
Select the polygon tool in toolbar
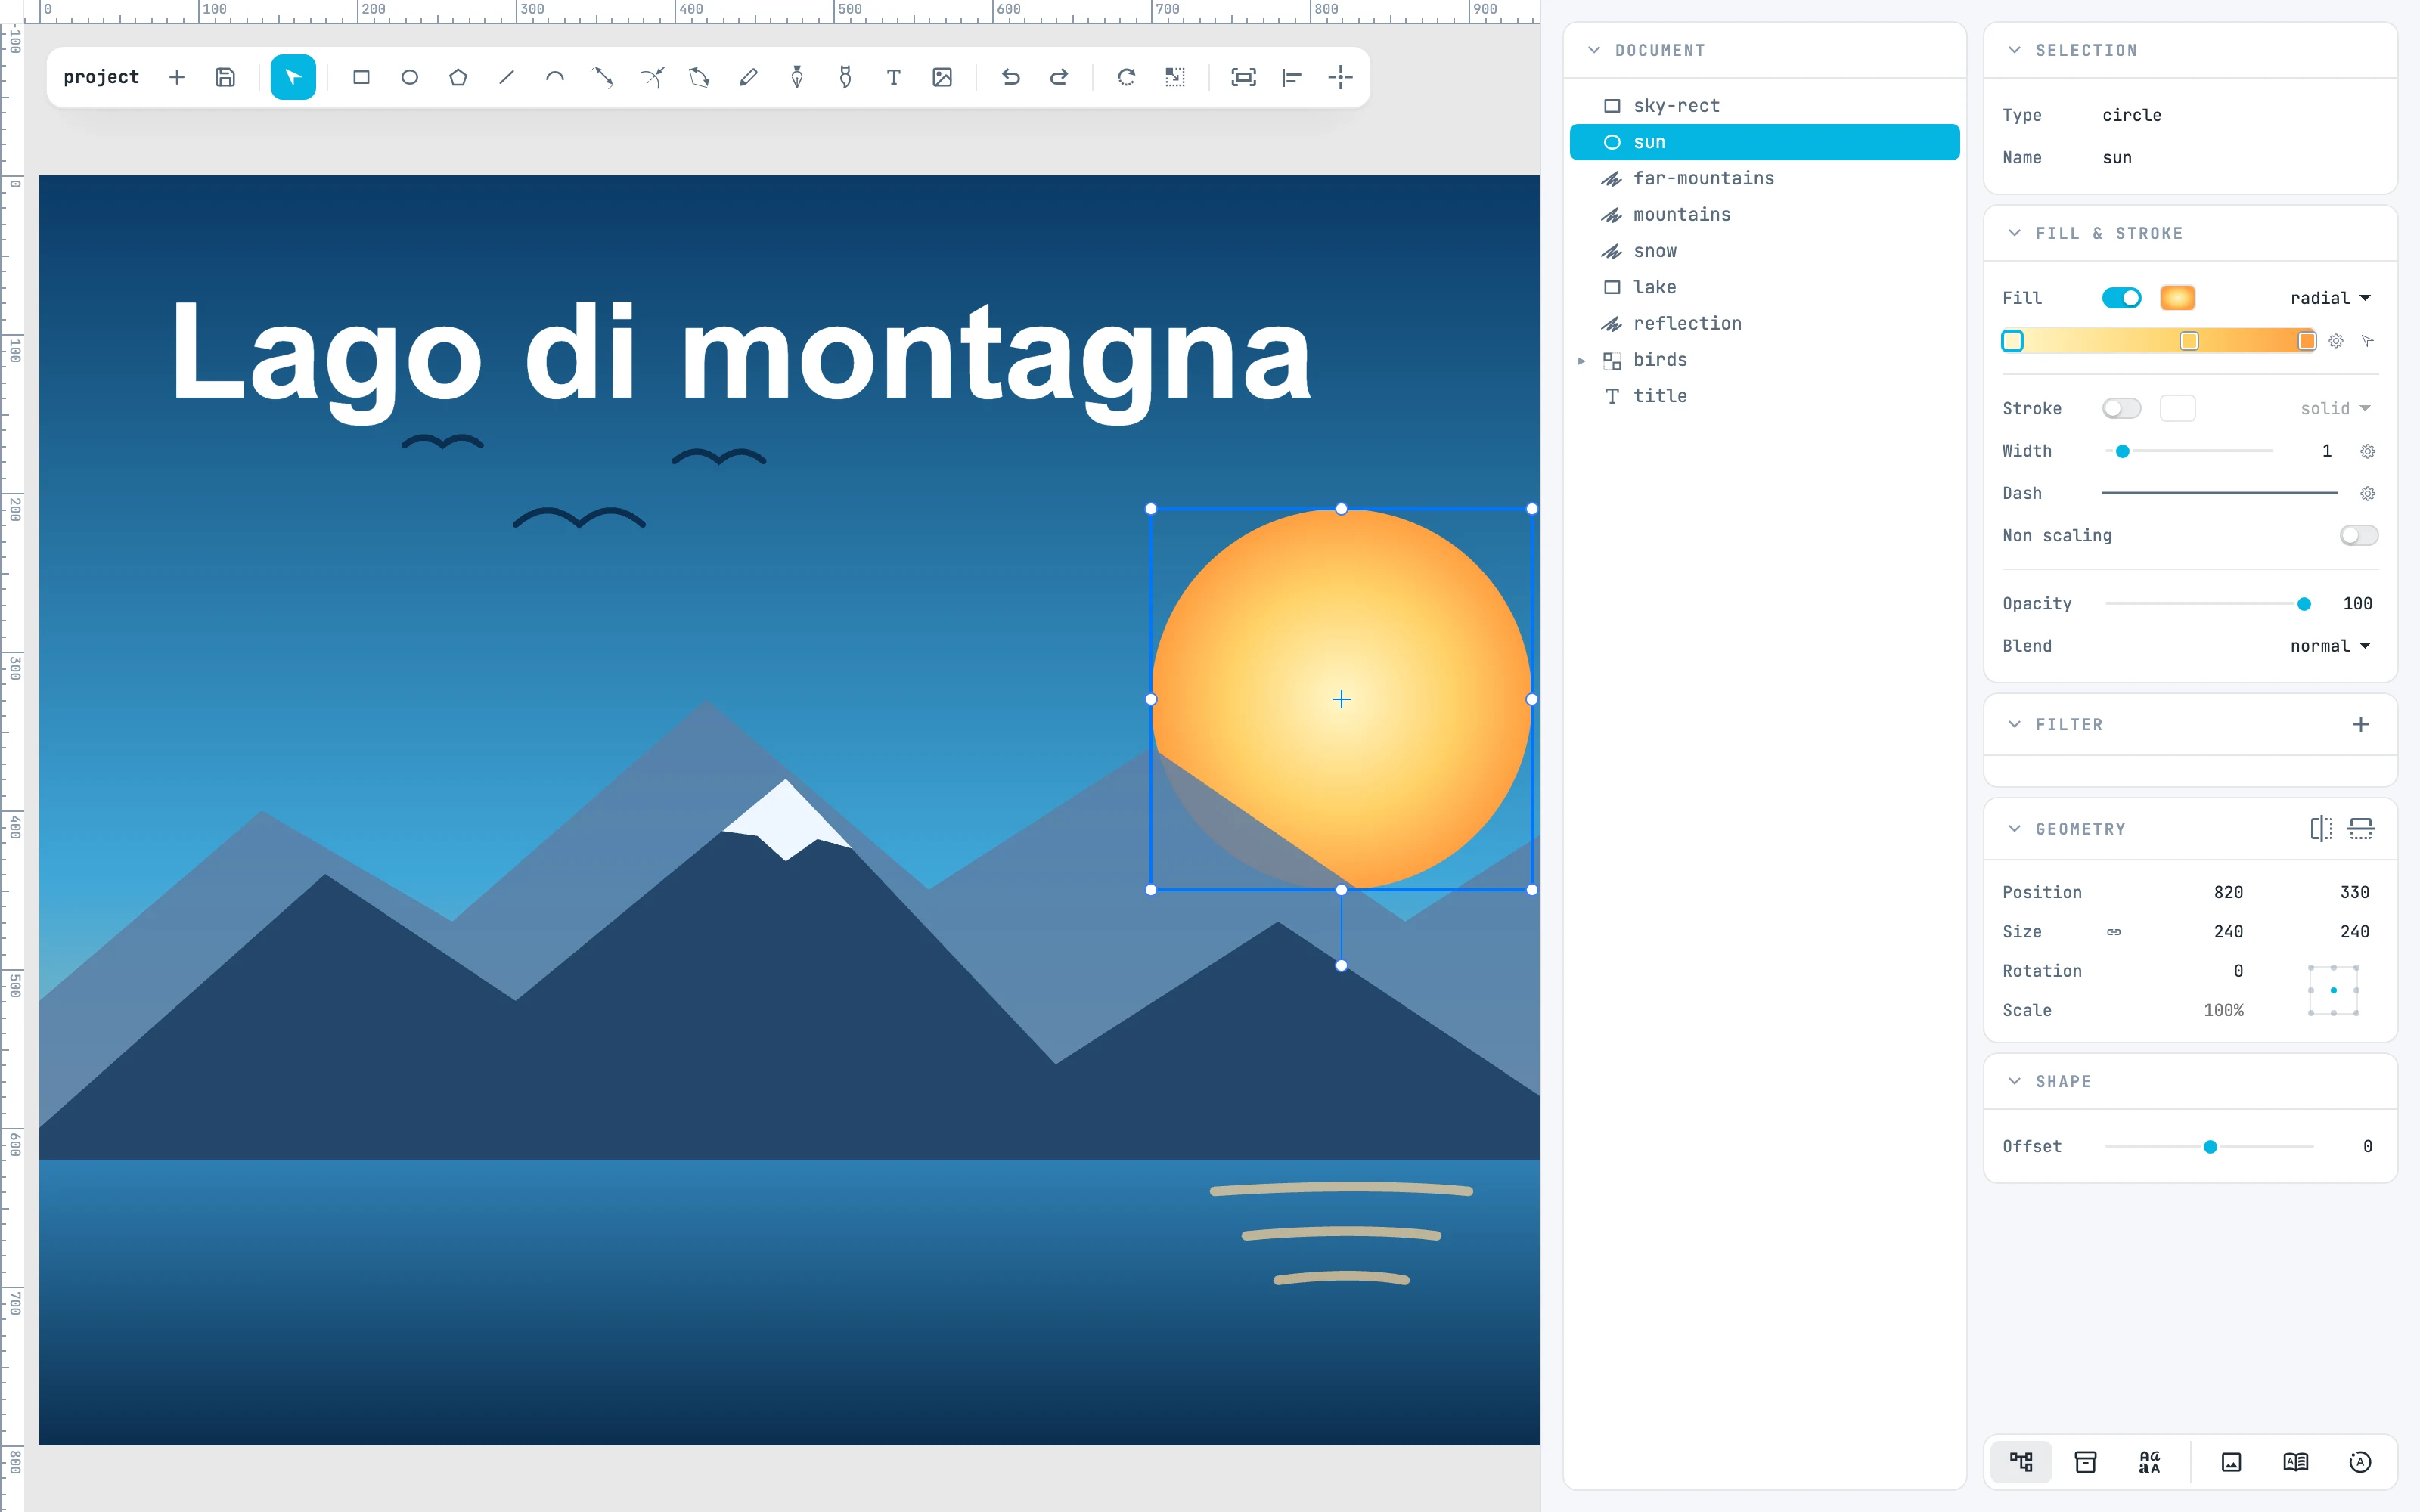click(458, 77)
